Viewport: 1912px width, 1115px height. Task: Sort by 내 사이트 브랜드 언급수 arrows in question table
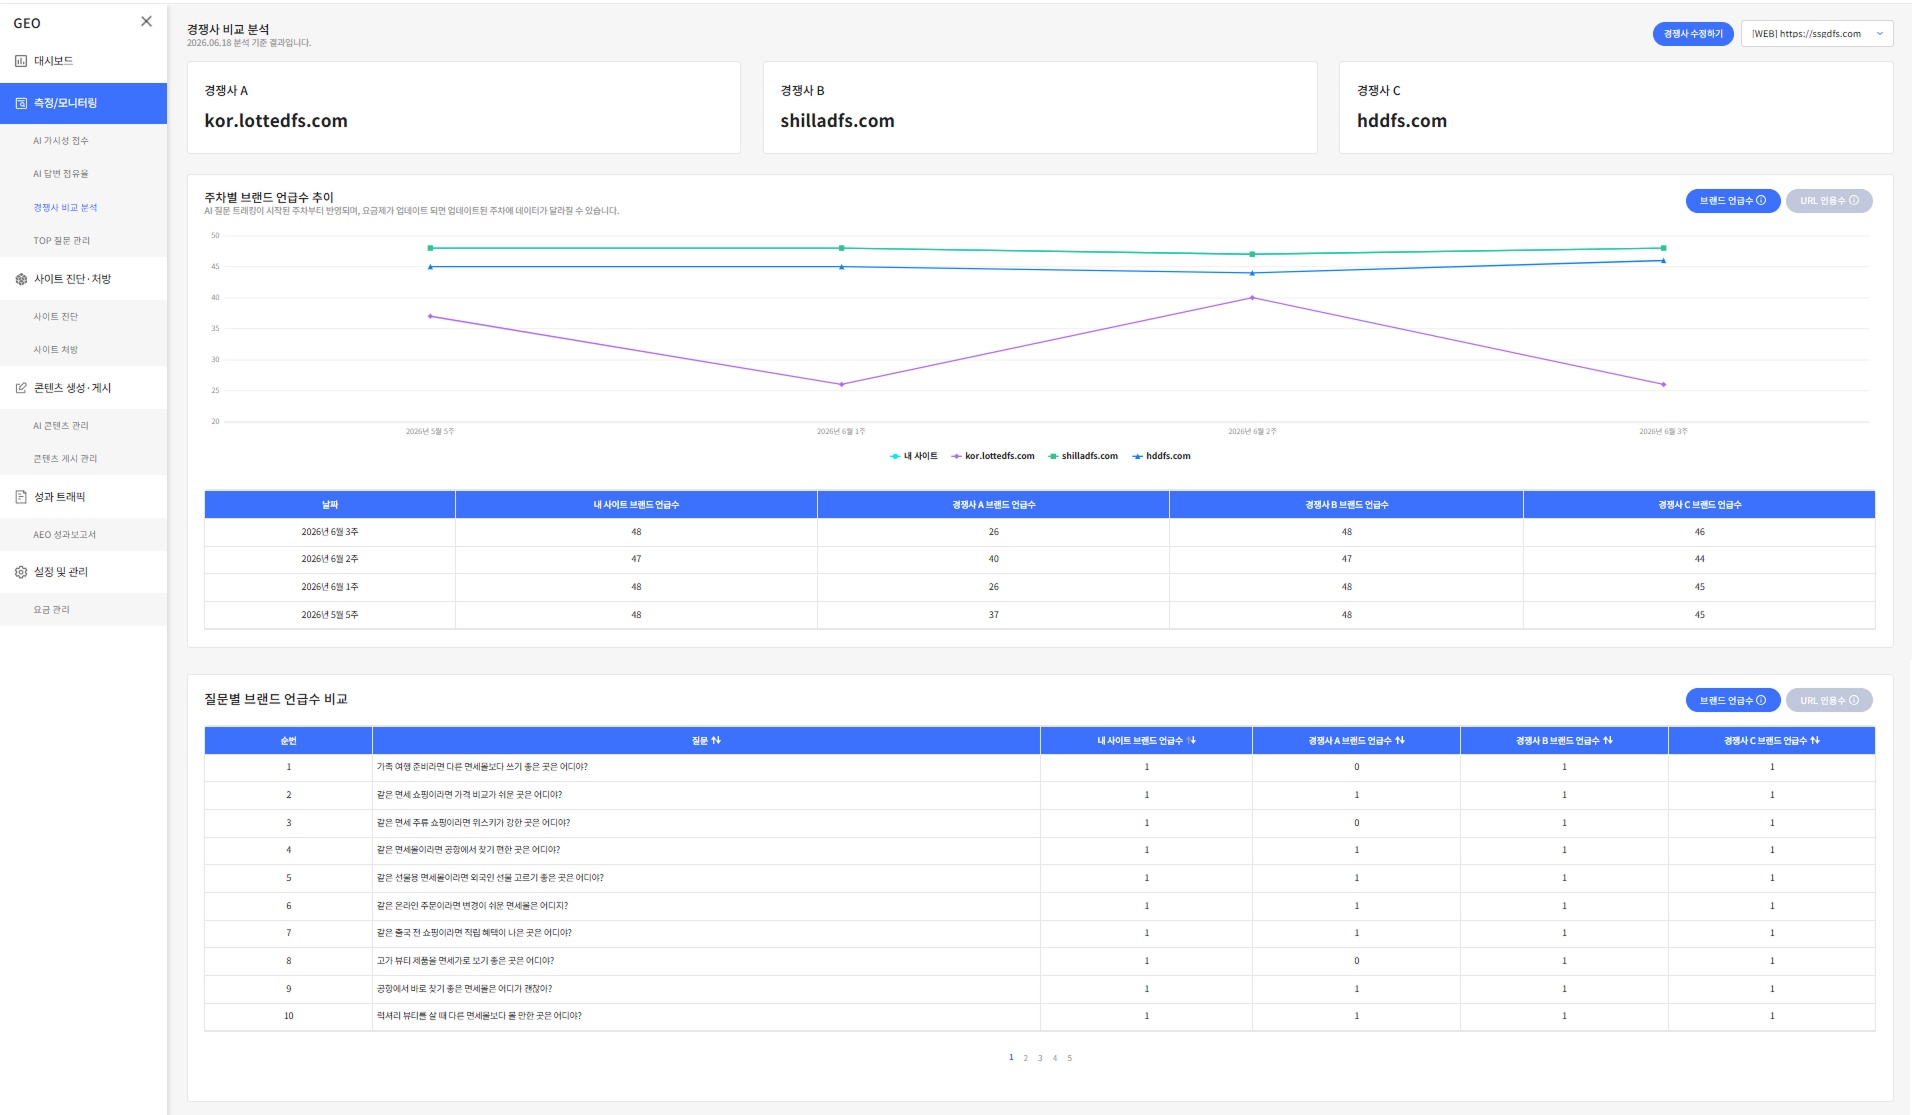pyautogui.click(x=1192, y=741)
